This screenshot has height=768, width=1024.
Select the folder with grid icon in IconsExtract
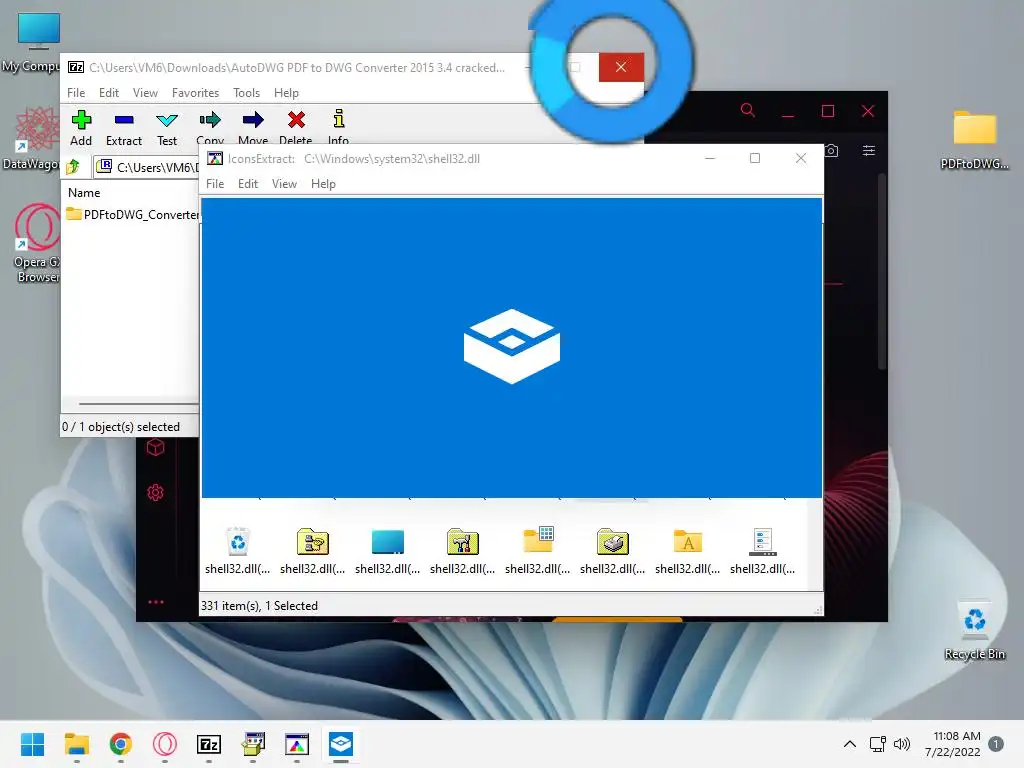[538, 551]
